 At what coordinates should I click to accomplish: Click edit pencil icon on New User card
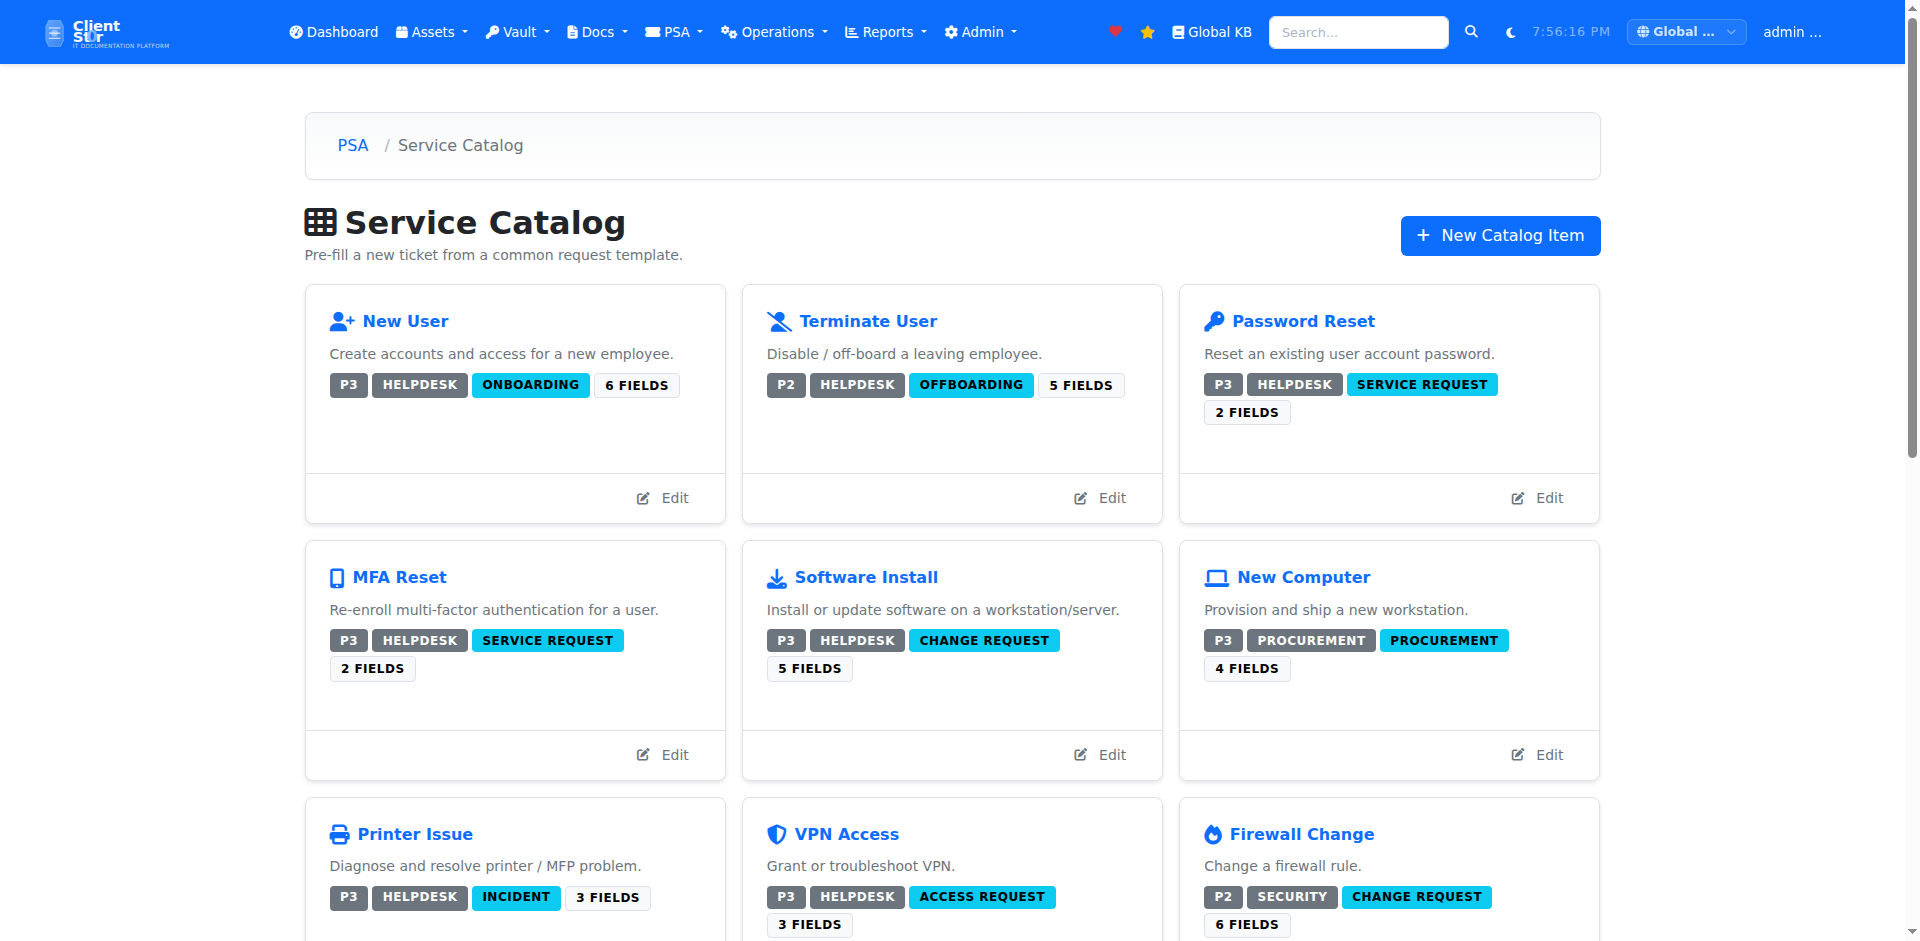643,498
